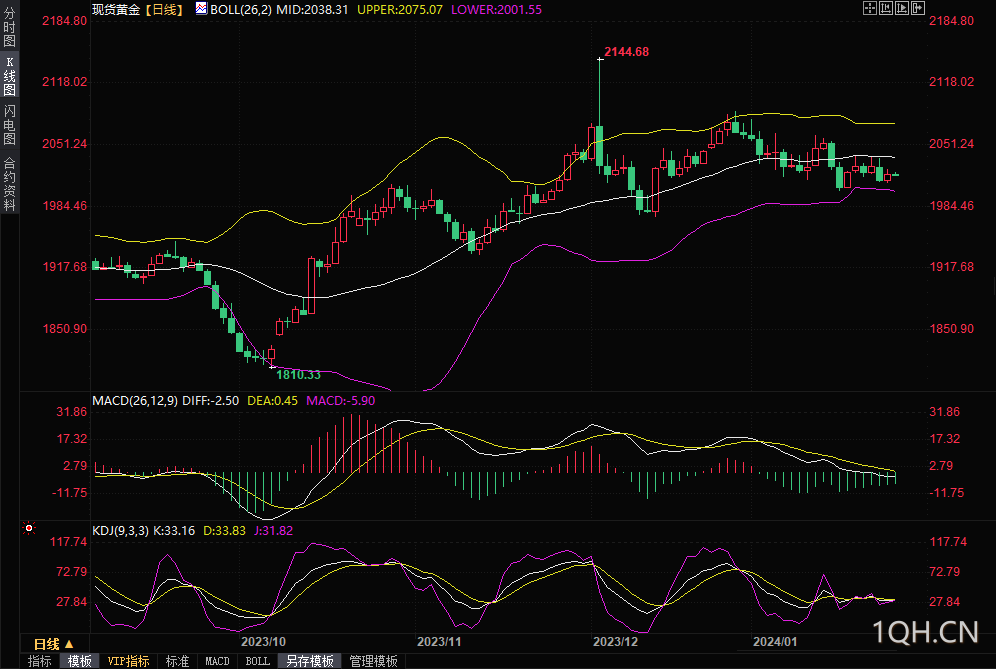Viewport: 996px width, 669px height.
Task: Click the crosshair cursor icon at top right
Action: pyautogui.click(x=870, y=8)
